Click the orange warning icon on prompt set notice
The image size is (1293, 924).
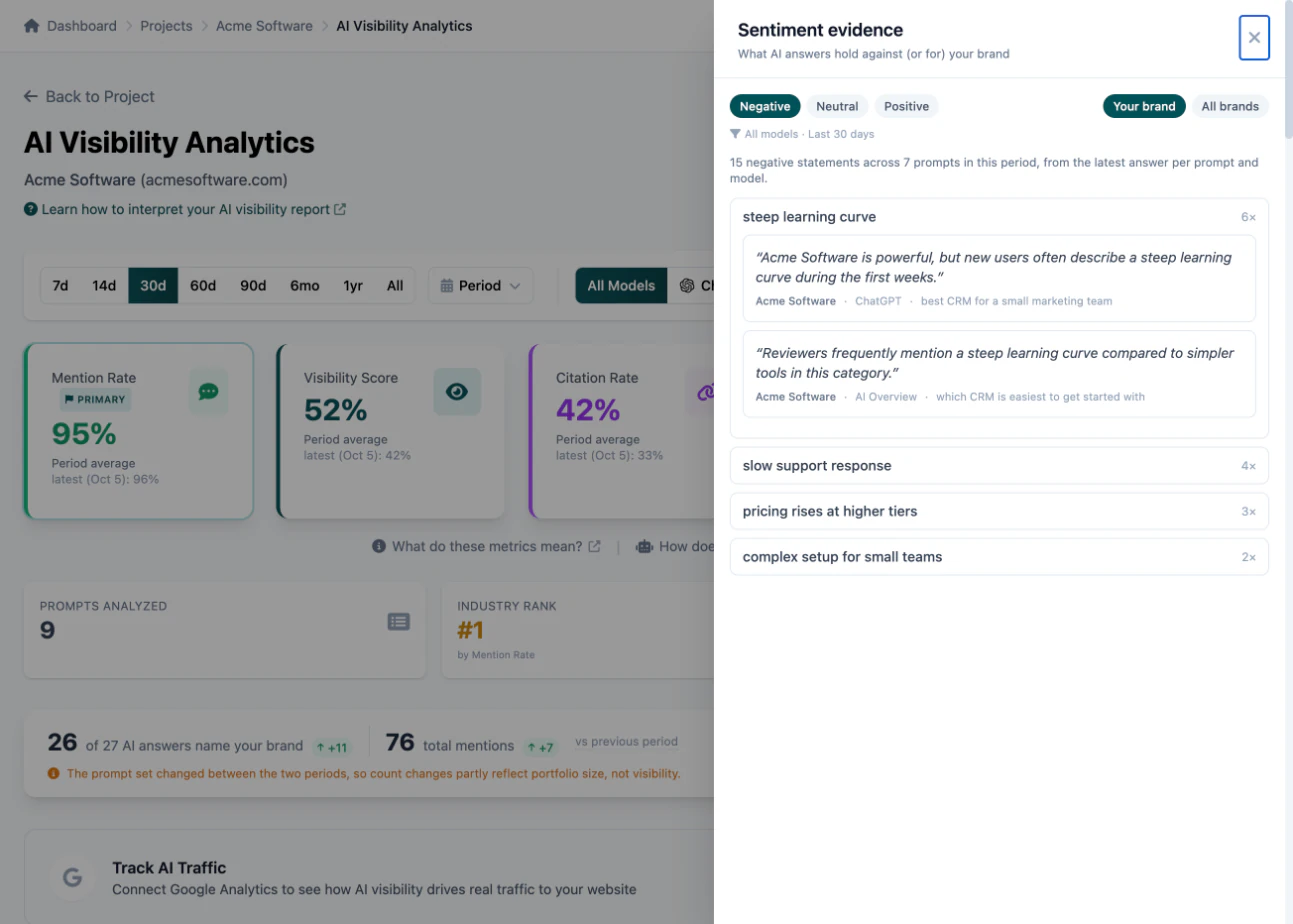click(53, 773)
